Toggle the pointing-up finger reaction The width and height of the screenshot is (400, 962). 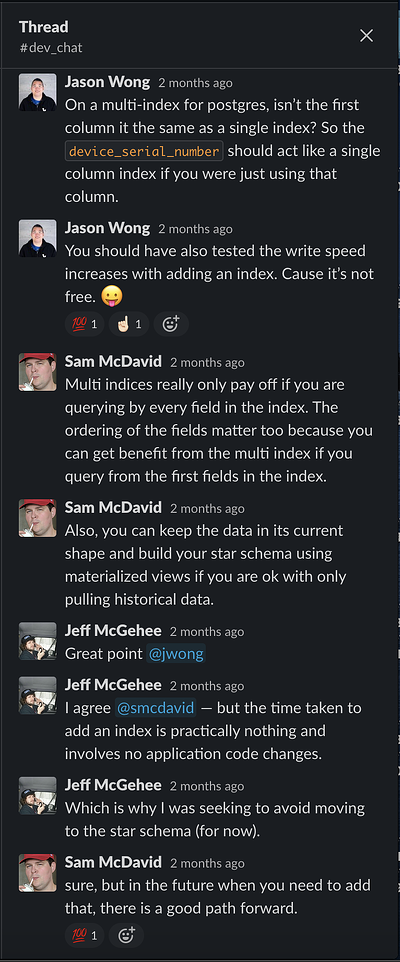tap(129, 324)
